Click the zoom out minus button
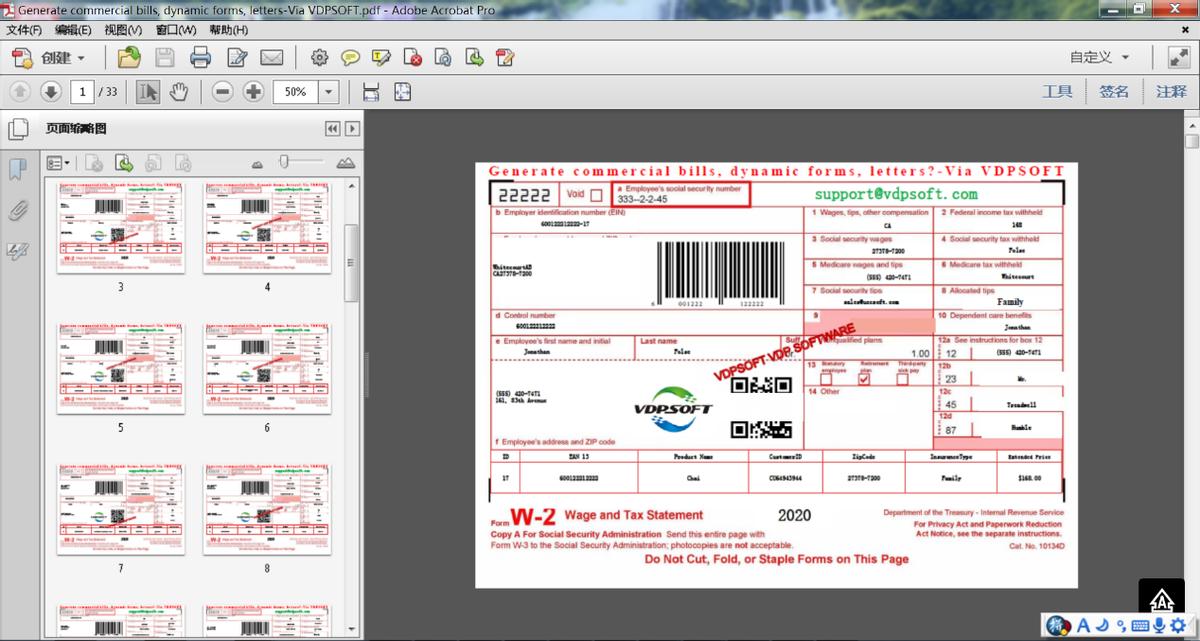 pyautogui.click(x=223, y=92)
